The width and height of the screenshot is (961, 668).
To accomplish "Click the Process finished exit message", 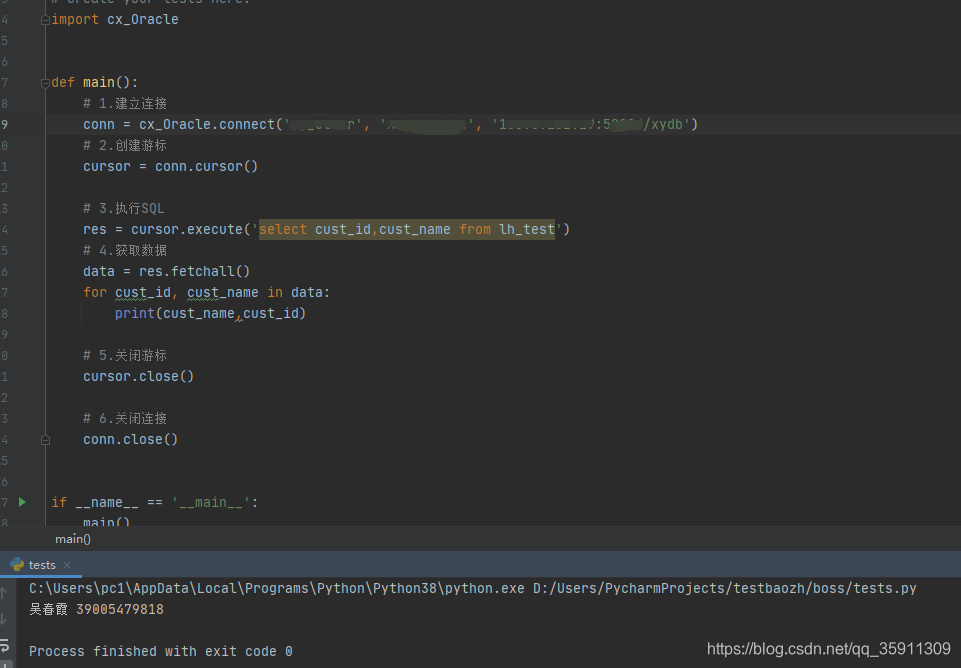I will click(160, 651).
